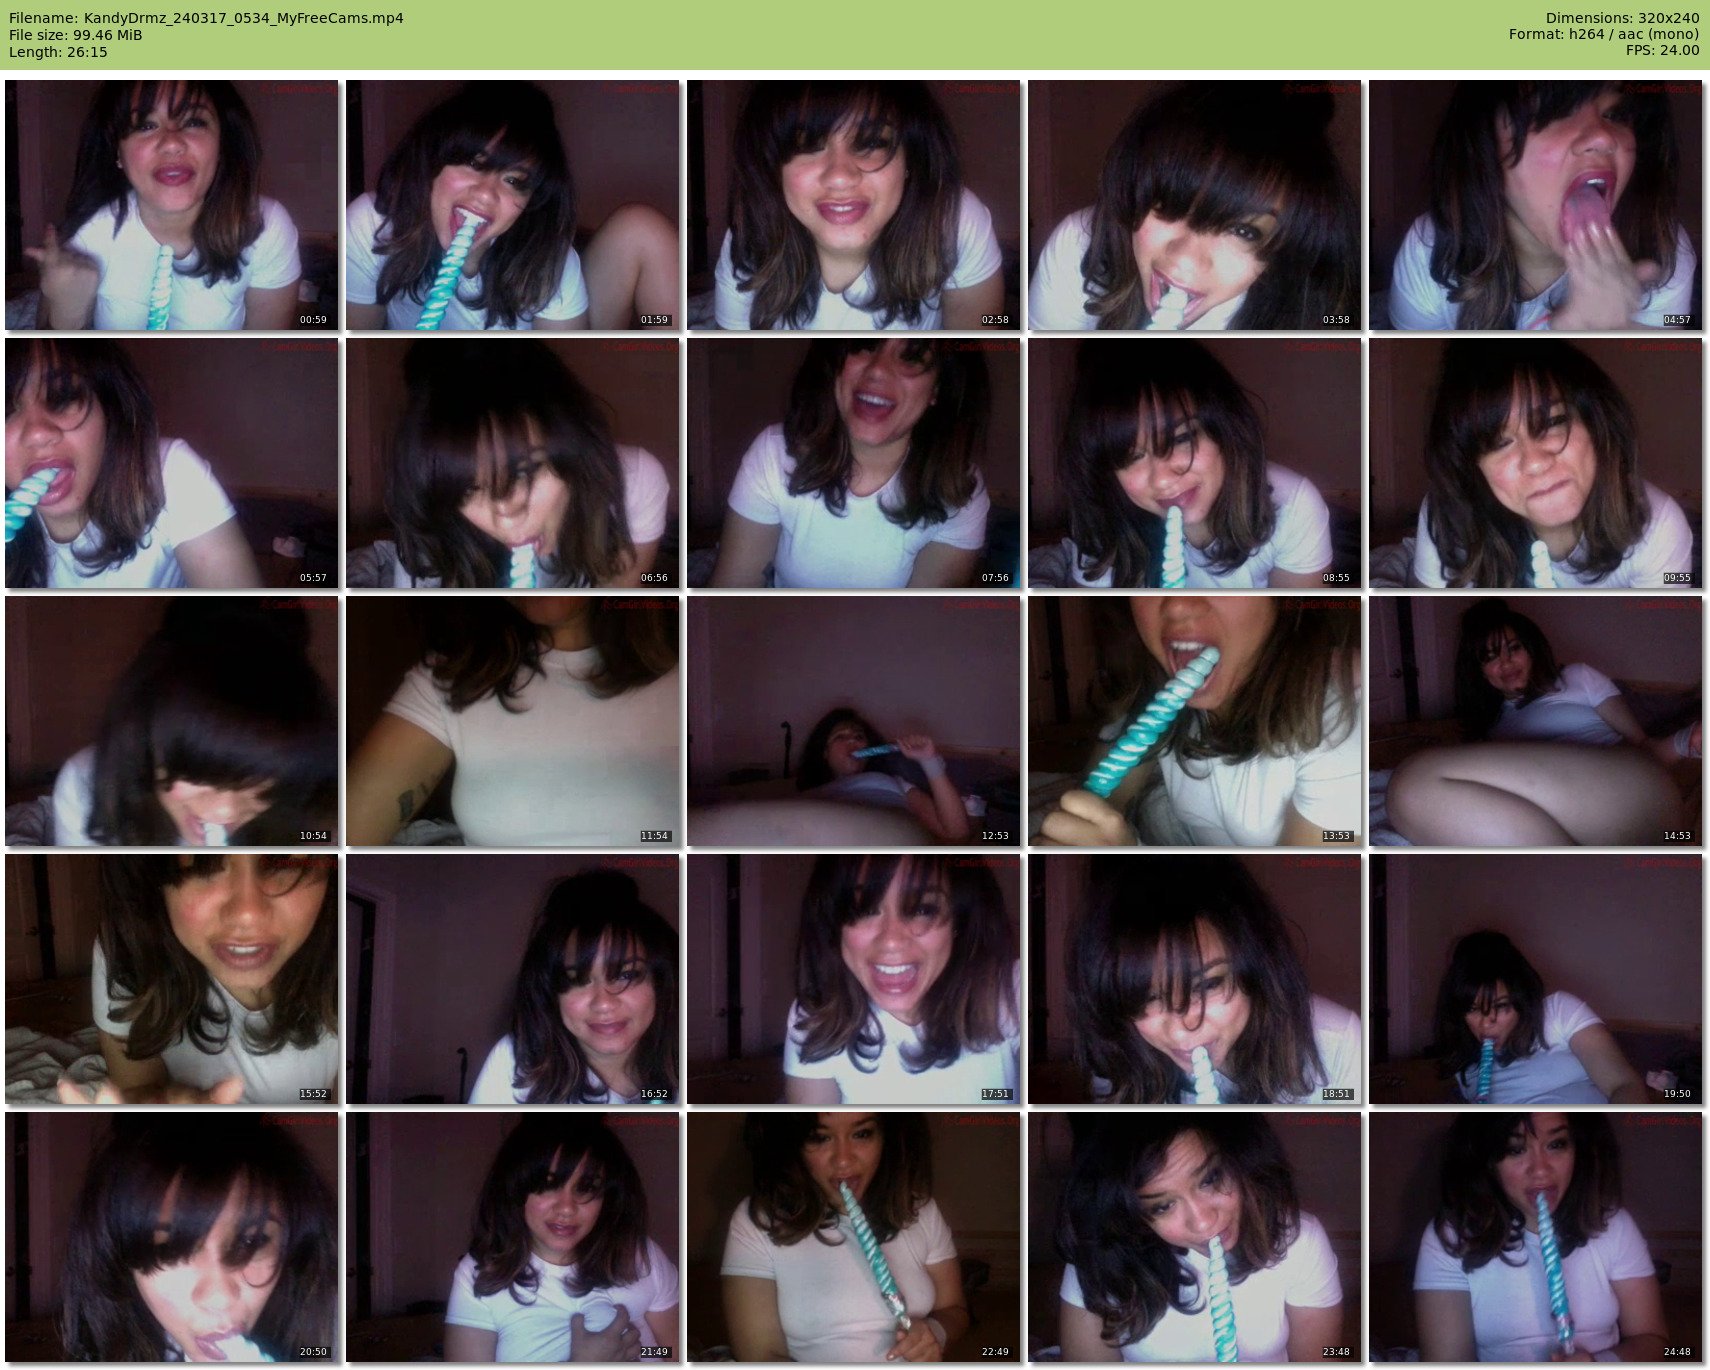Click the thumbnail timestamped 00:59

tap(172, 205)
